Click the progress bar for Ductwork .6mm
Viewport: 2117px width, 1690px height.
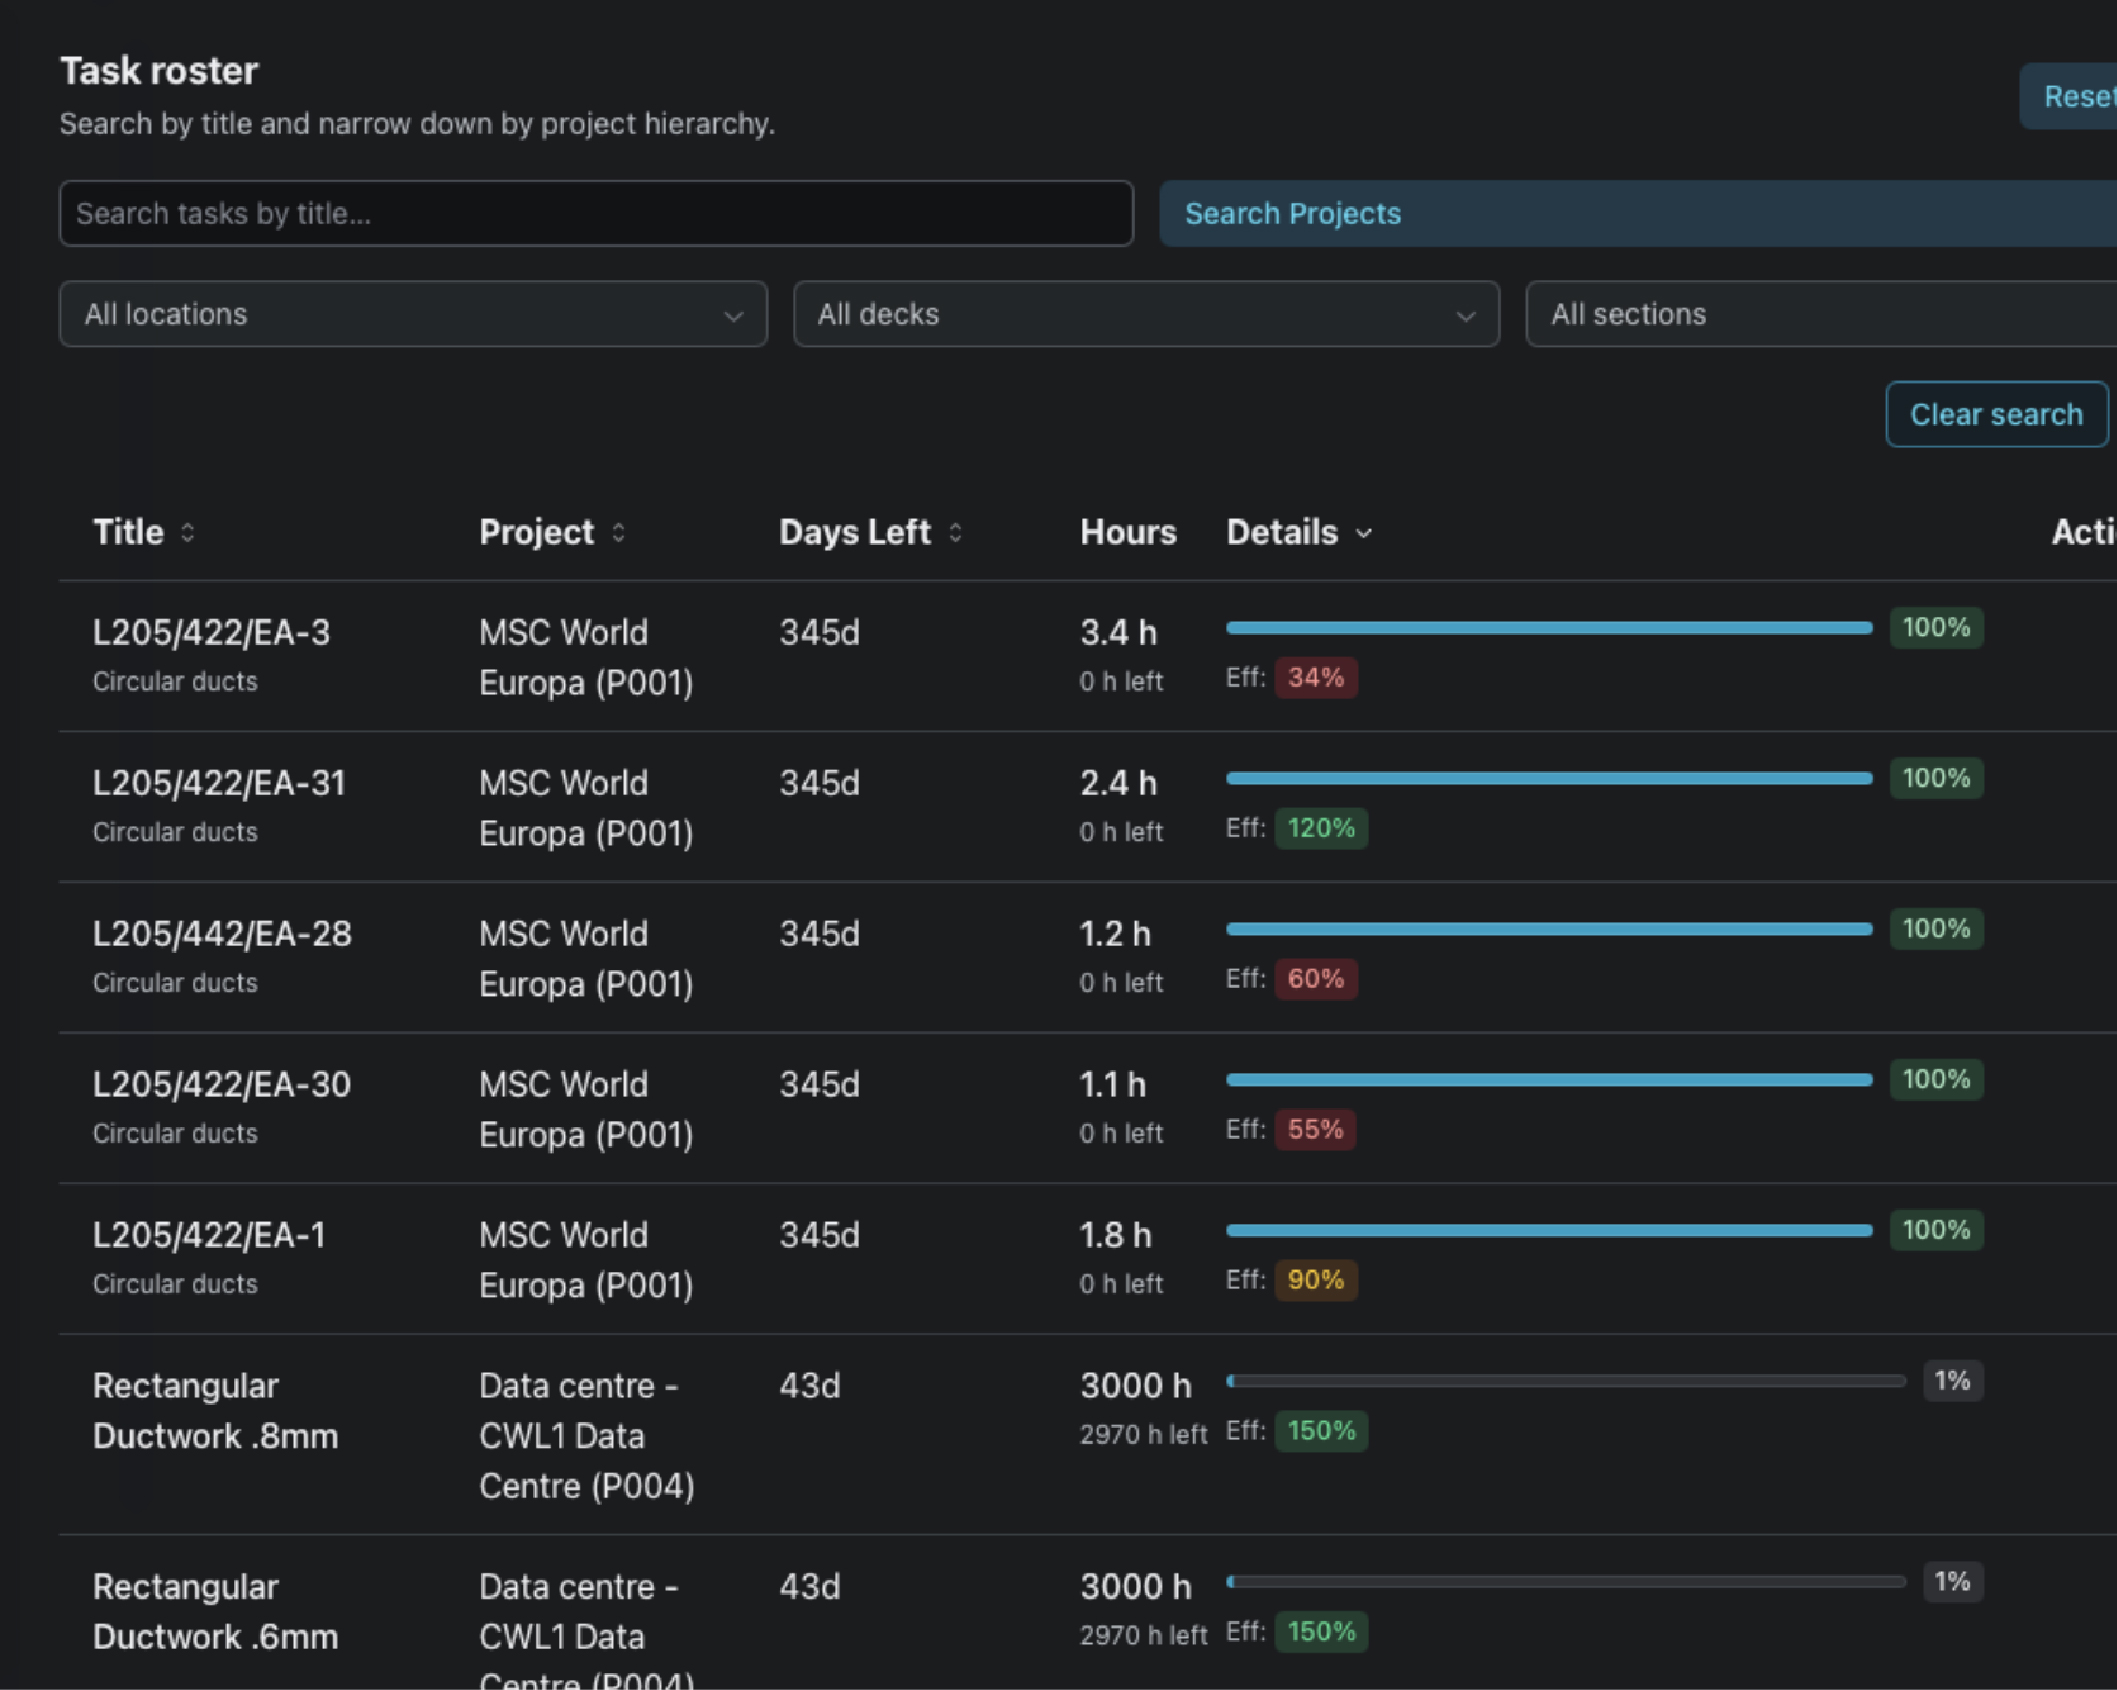click(x=1566, y=1582)
